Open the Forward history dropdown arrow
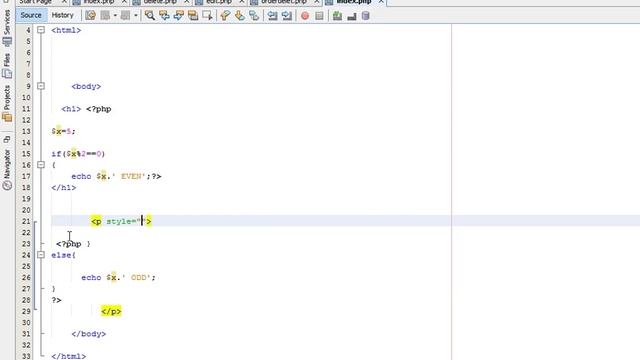 [x=136, y=16]
